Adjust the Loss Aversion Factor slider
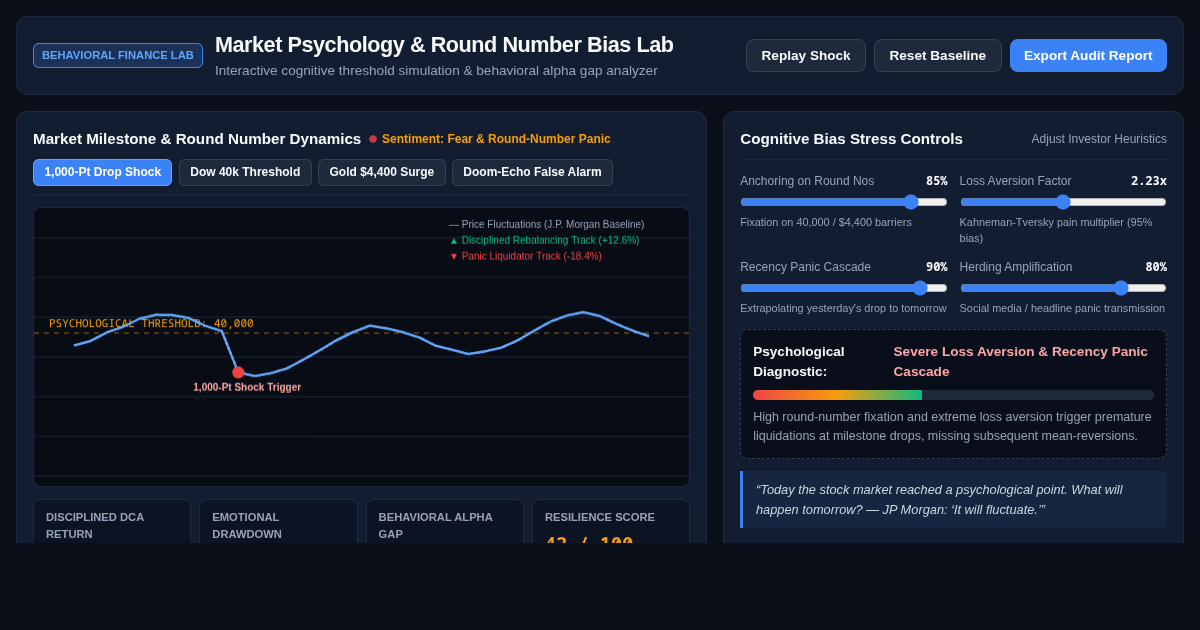The width and height of the screenshot is (1200, 630). click(1063, 202)
